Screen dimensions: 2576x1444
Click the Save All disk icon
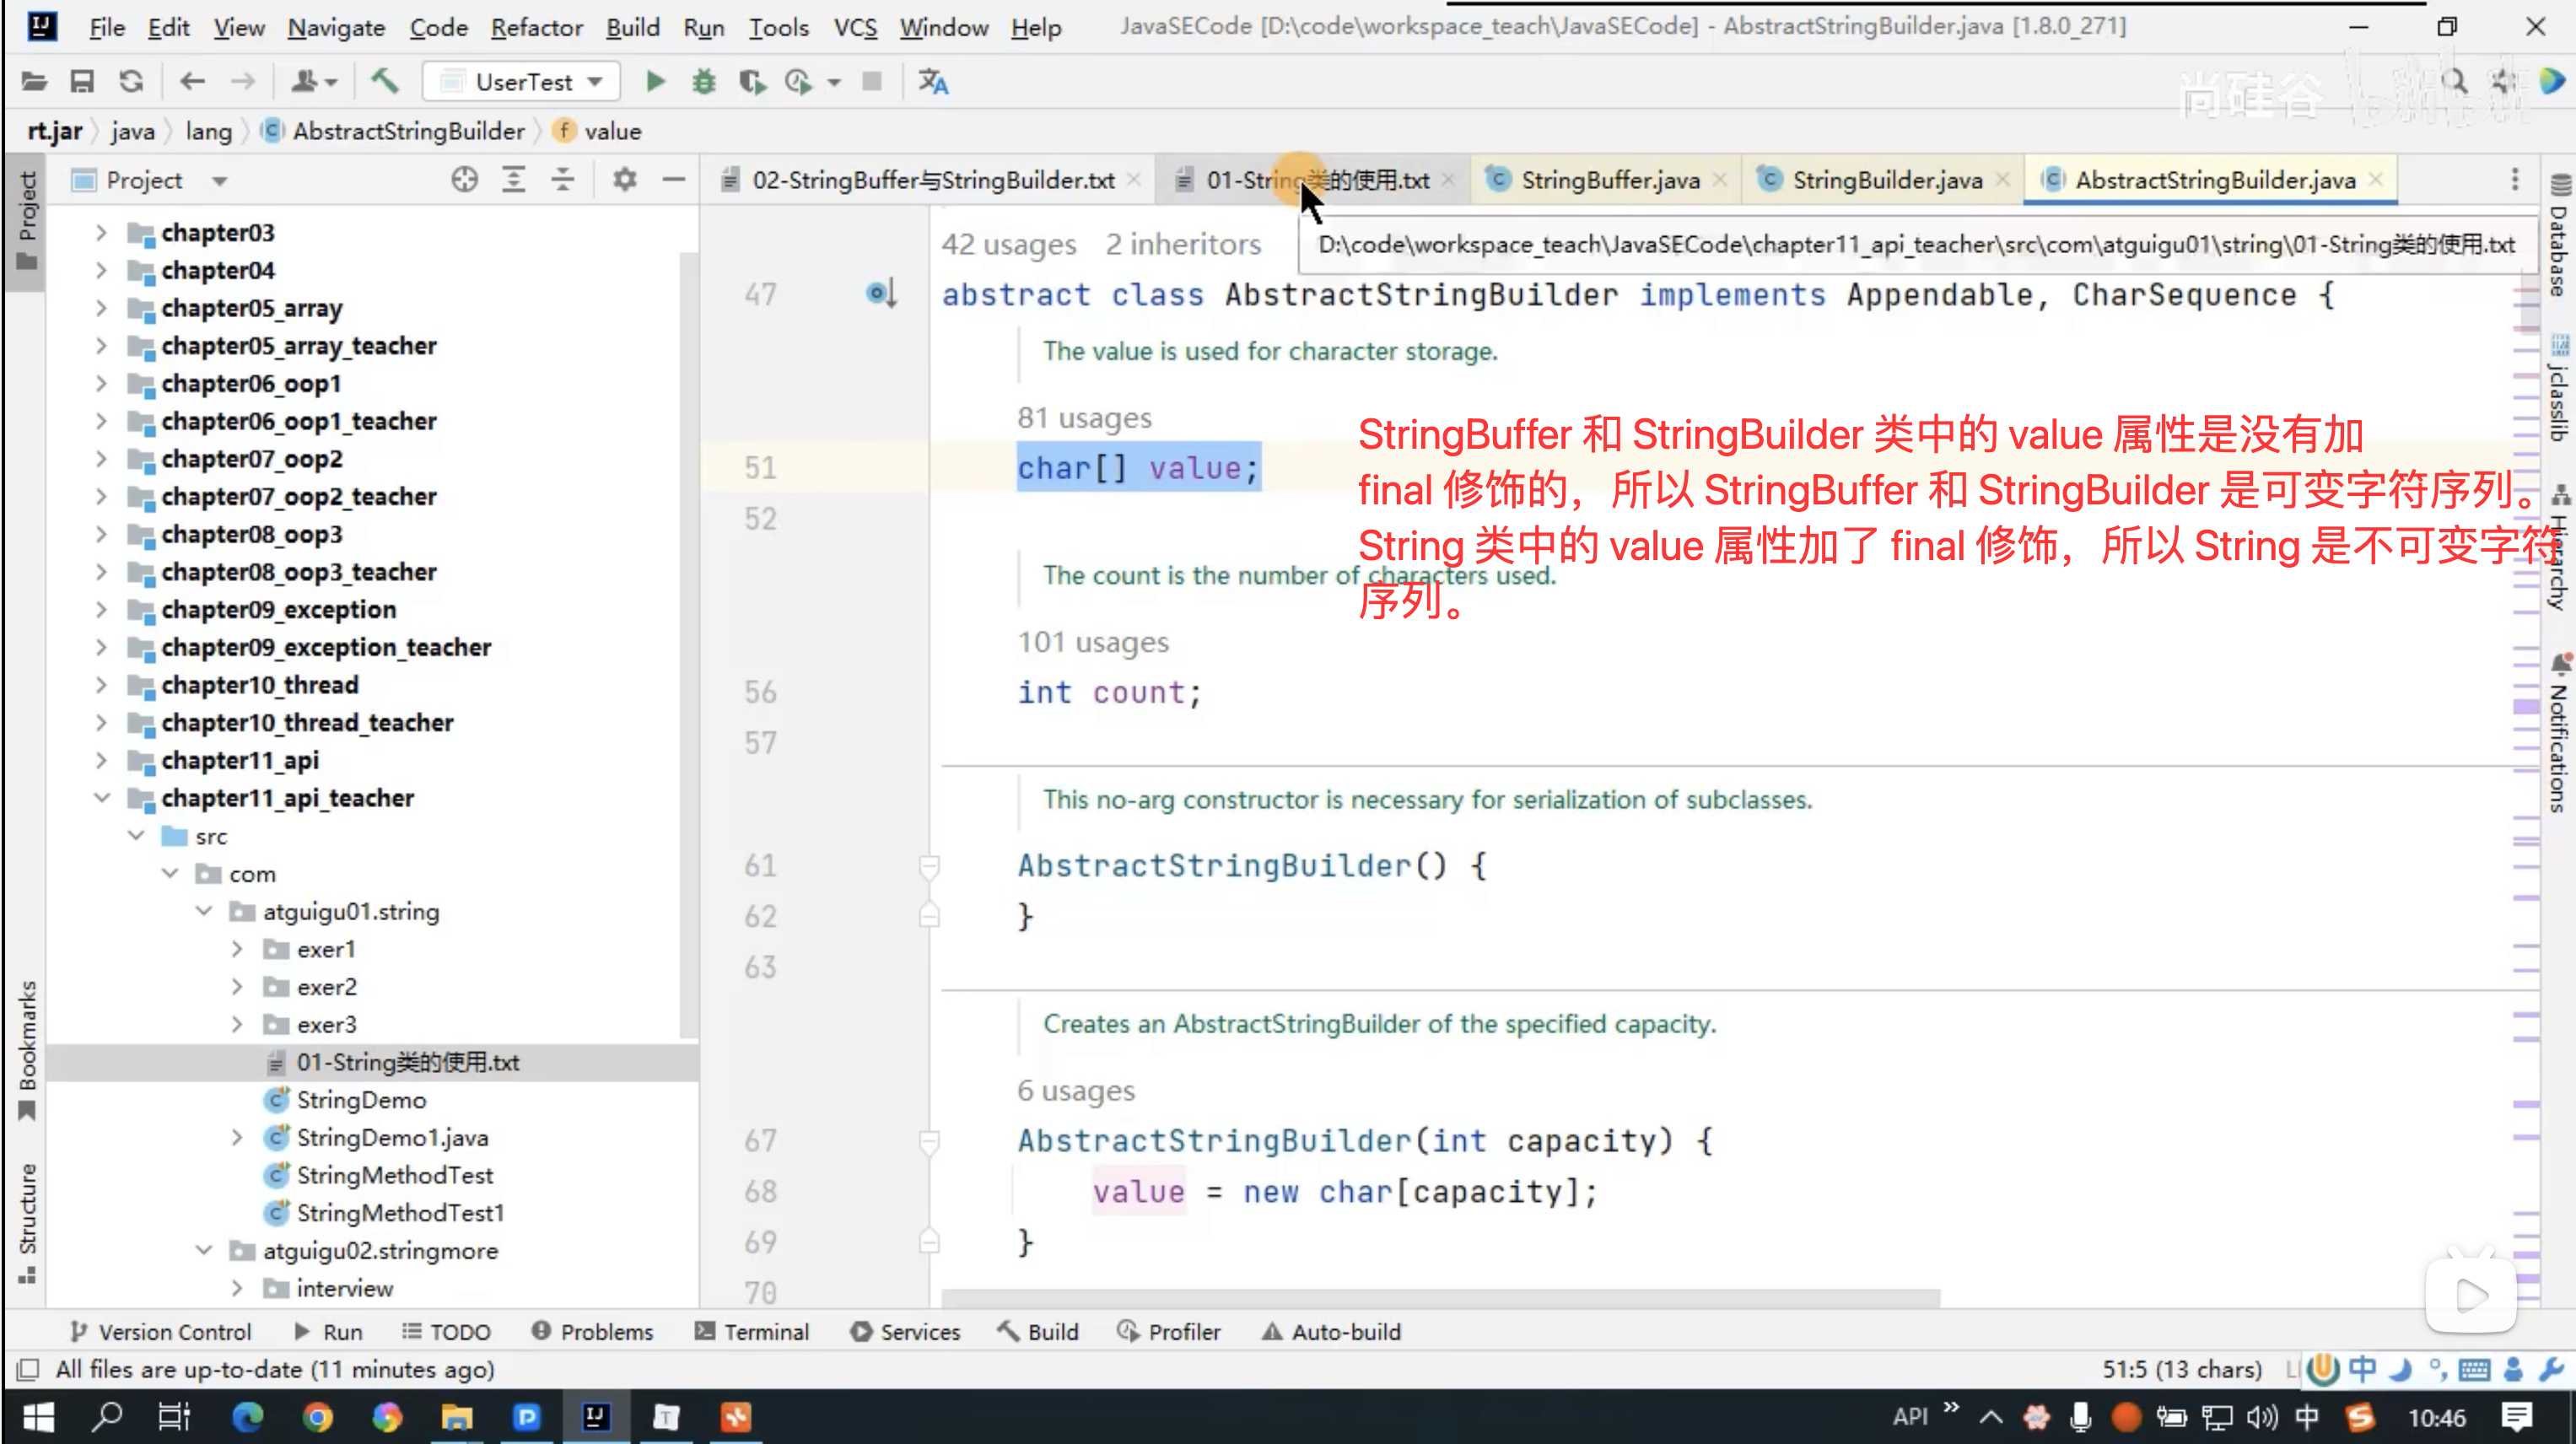coord(82,82)
